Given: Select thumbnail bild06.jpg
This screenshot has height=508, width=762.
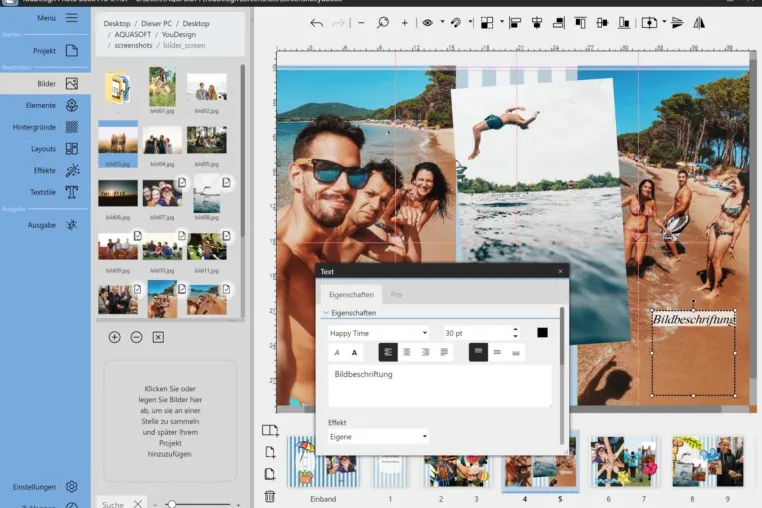Looking at the screenshot, I should pos(118,198).
